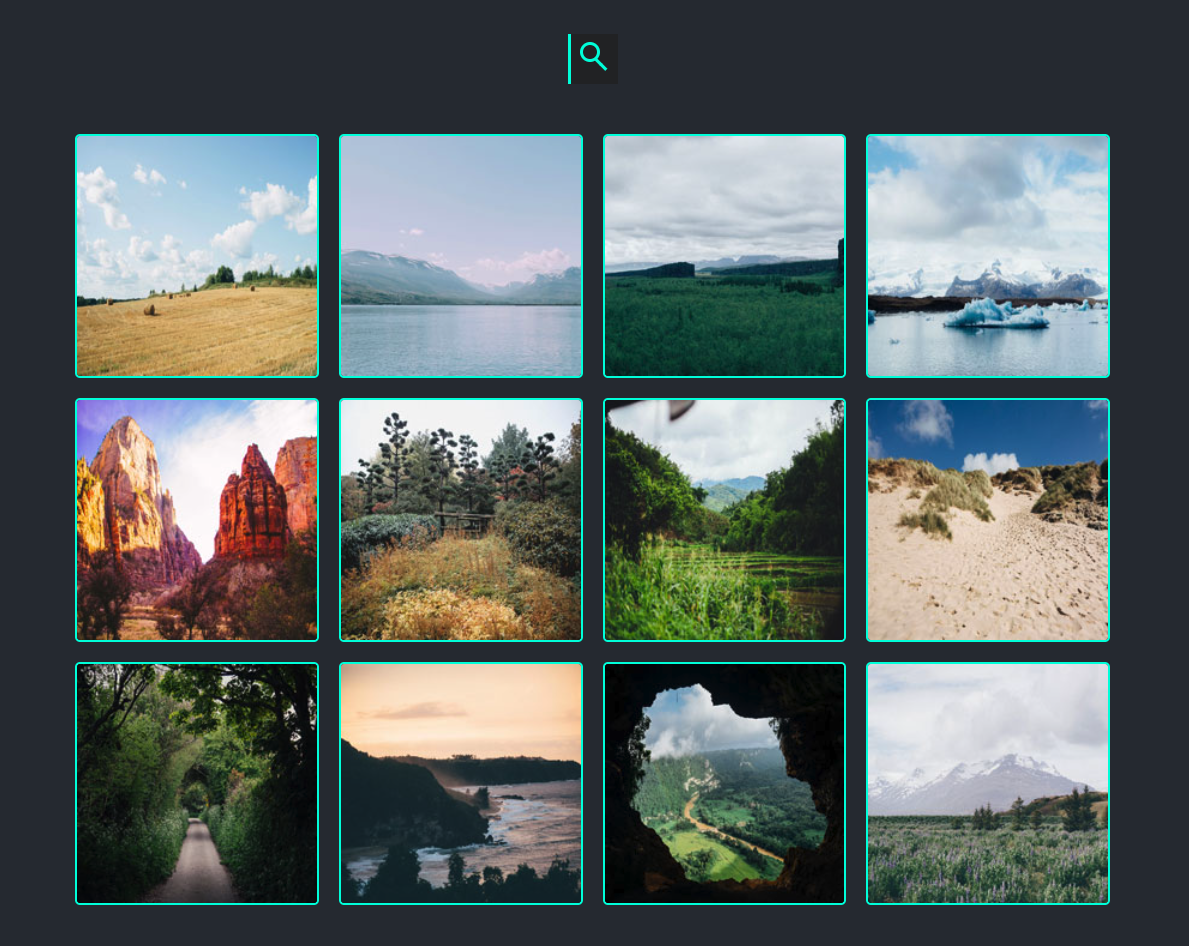Select the calm pink-sky lake thumbnail
This screenshot has width=1189, height=946.
point(461,255)
